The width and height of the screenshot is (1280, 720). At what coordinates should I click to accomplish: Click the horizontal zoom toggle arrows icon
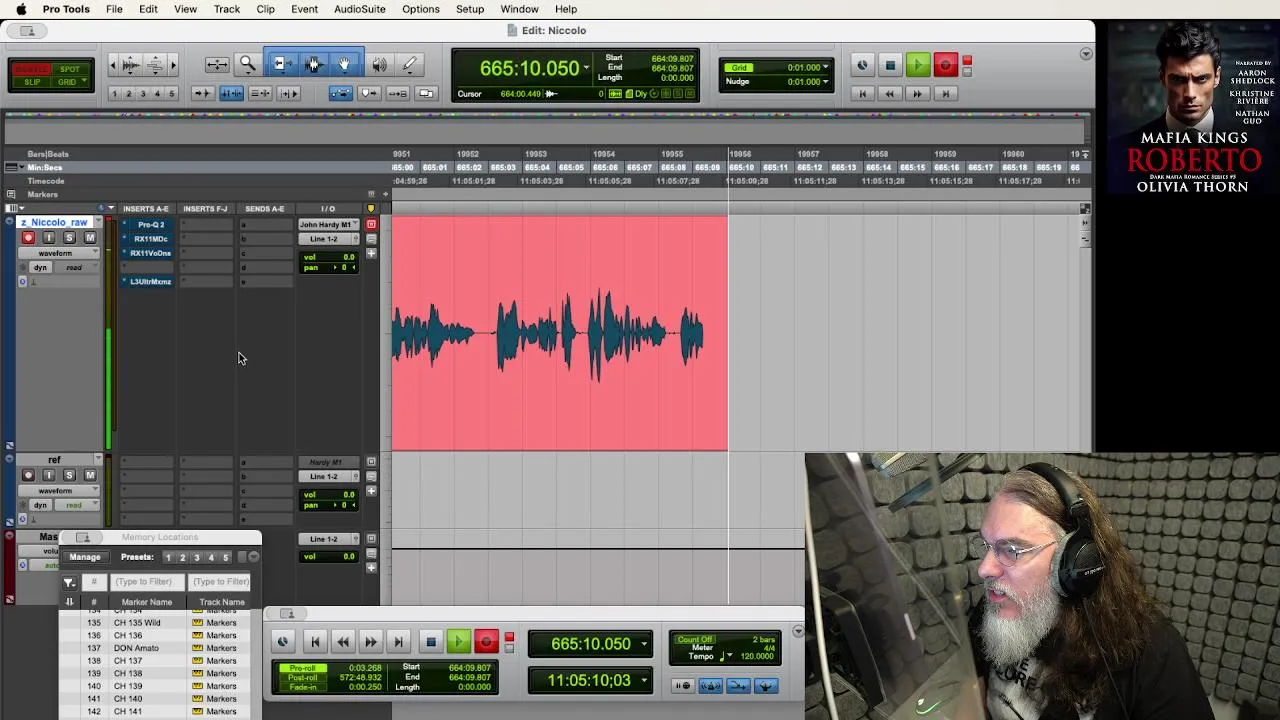coord(217,65)
